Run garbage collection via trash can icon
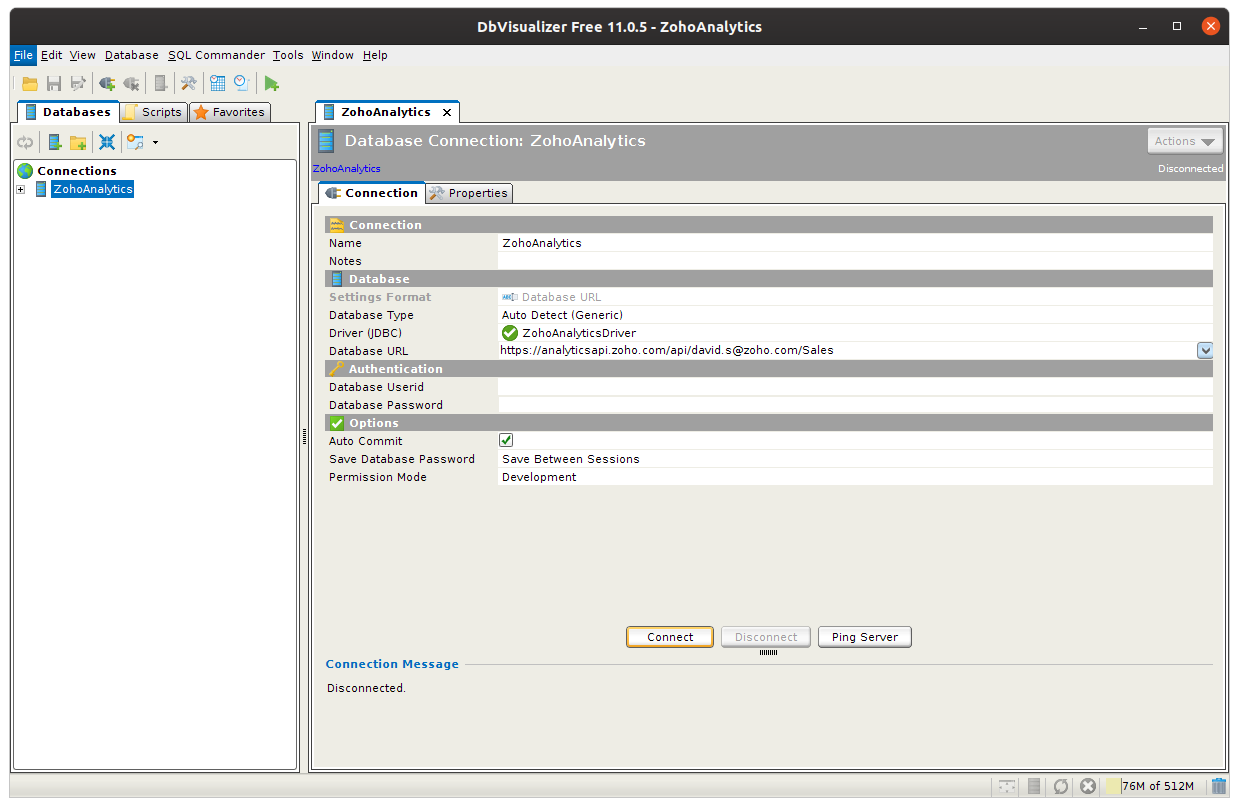 [x=1218, y=786]
